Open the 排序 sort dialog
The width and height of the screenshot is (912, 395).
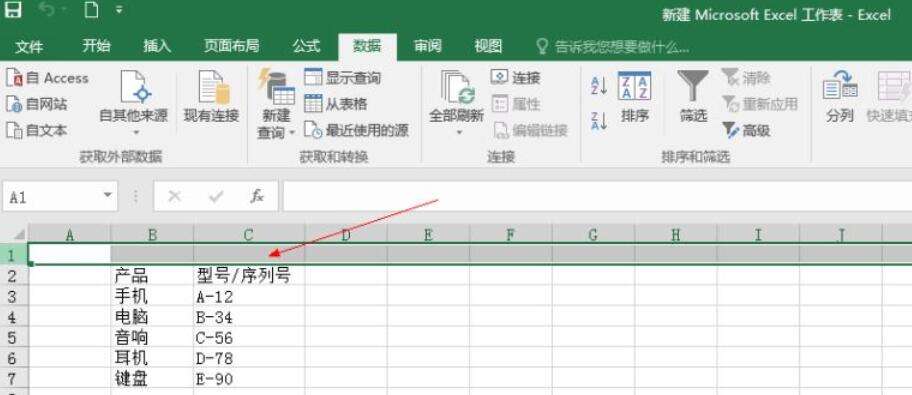coord(635,97)
